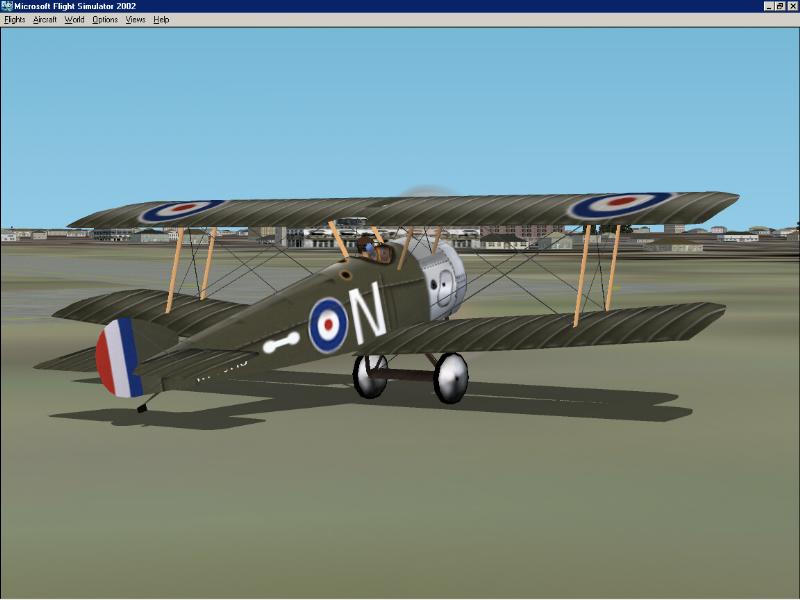Restore down the Flight Simulator window
Screen dimensions: 800x600
click(x=780, y=6)
